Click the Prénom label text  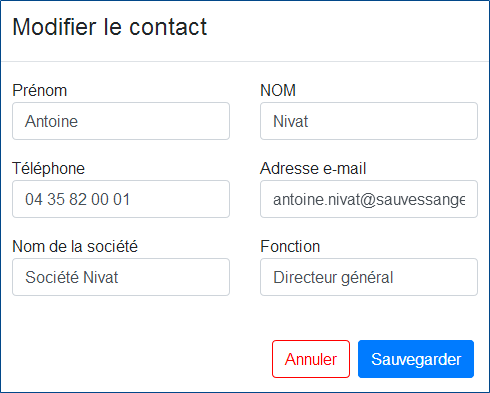pyautogui.click(x=40, y=91)
